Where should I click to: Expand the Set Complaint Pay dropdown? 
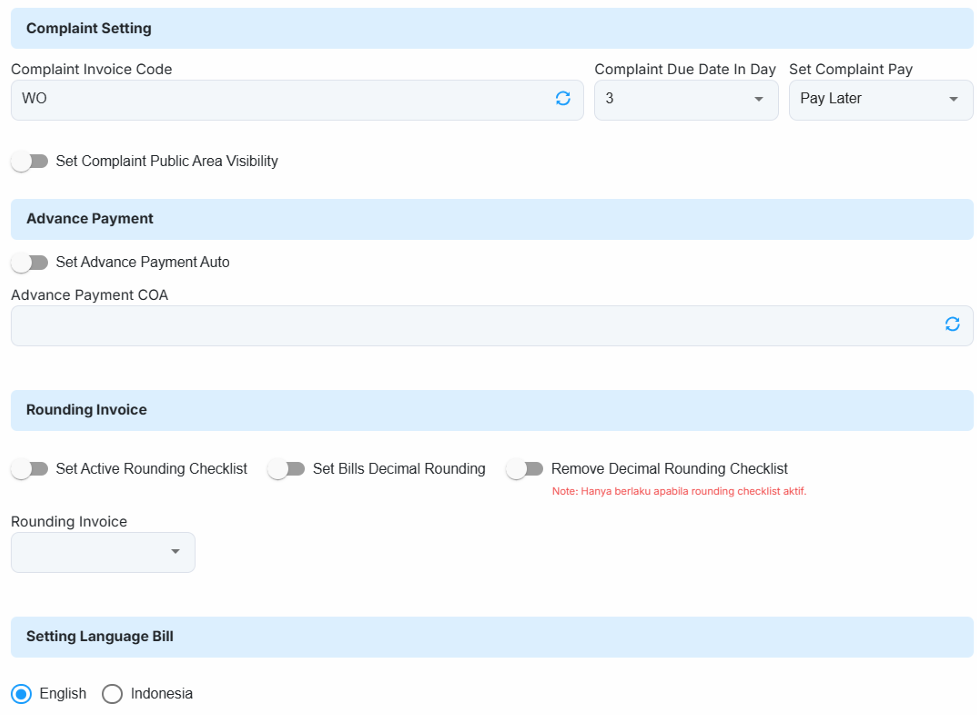click(880, 100)
